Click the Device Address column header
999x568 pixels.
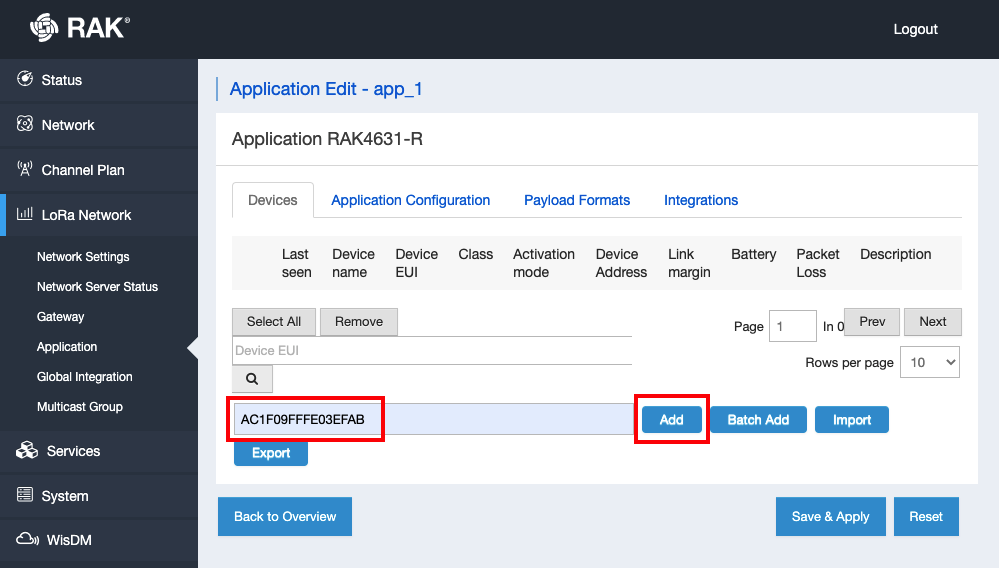(x=621, y=263)
